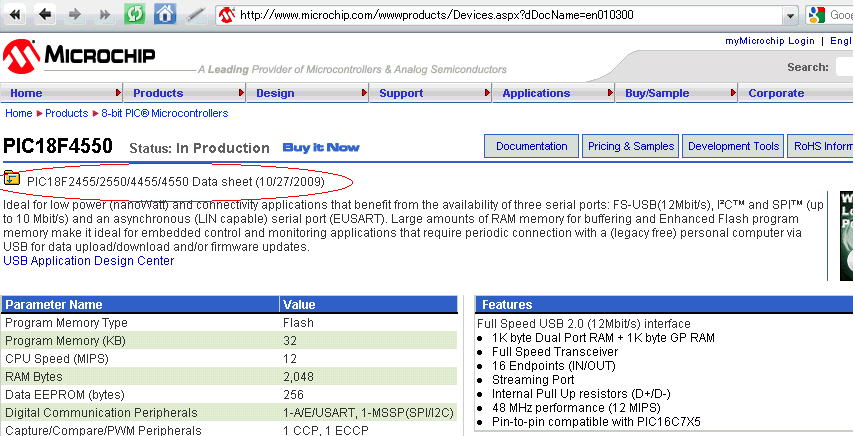Click the 48 MHz performance (12 MIPS) item
855x436 pixels.
coord(576,408)
